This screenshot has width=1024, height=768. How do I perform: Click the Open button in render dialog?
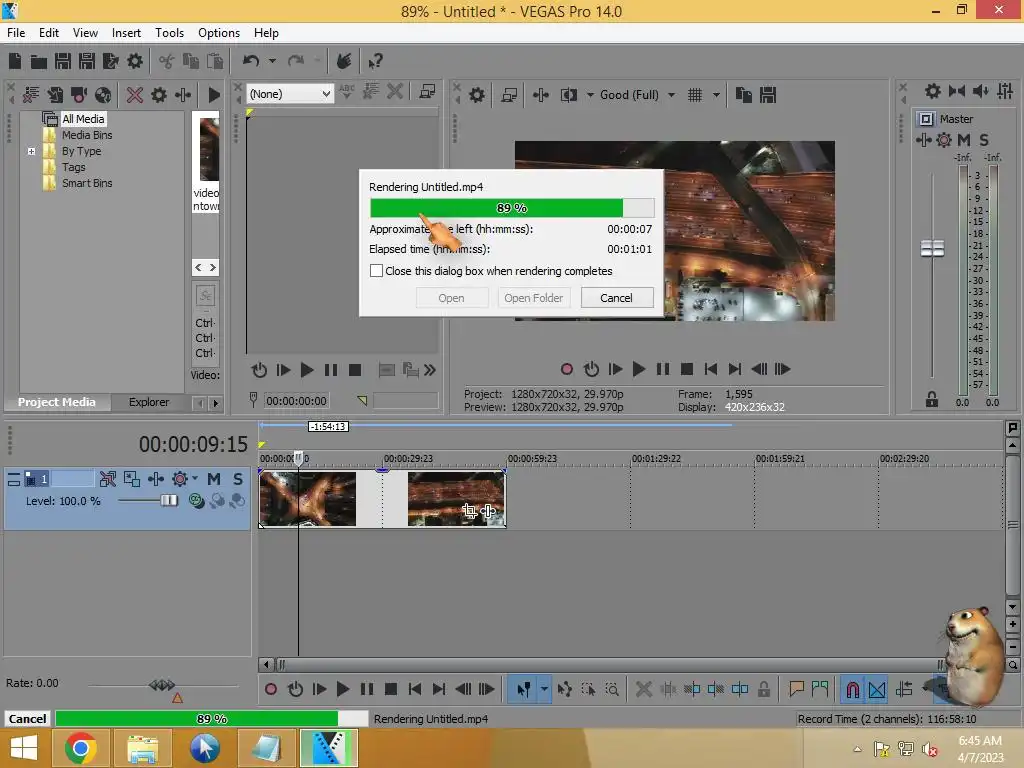tap(451, 298)
